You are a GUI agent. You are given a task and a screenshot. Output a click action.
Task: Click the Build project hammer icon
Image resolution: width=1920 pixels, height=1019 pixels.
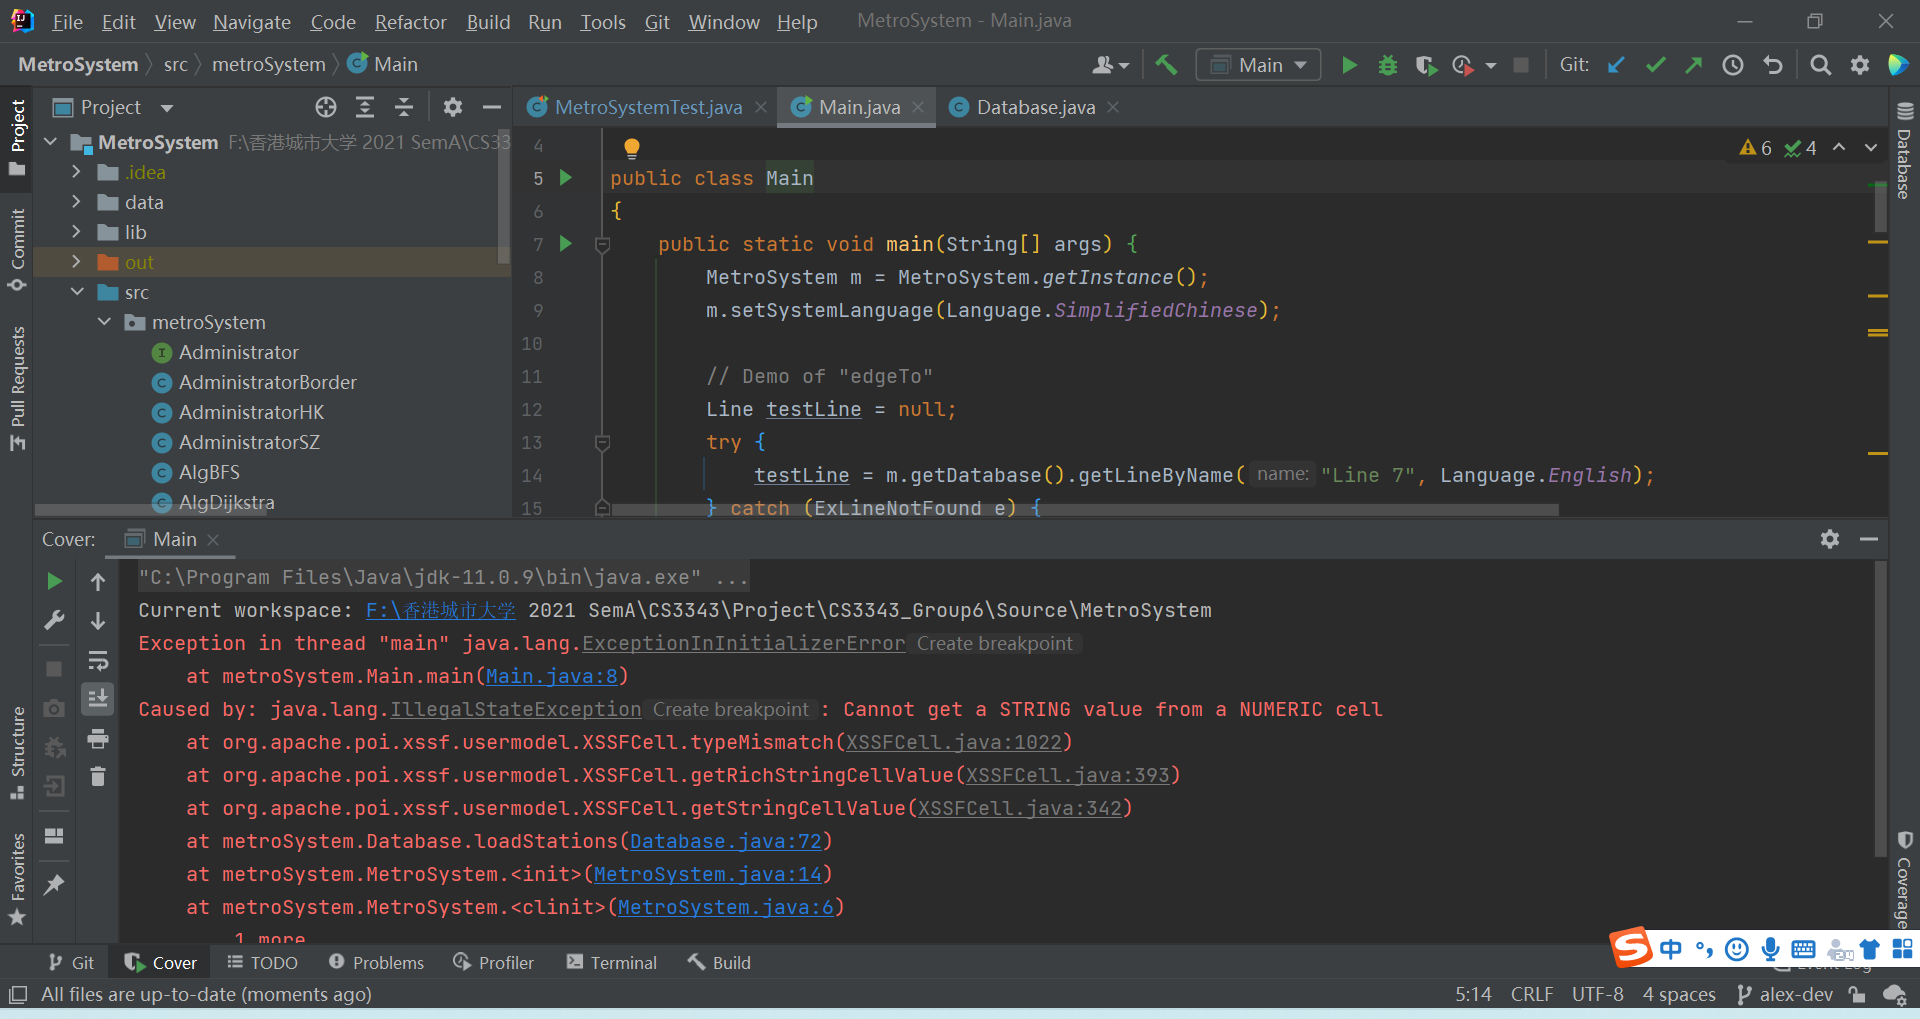click(x=1166, y=65)
